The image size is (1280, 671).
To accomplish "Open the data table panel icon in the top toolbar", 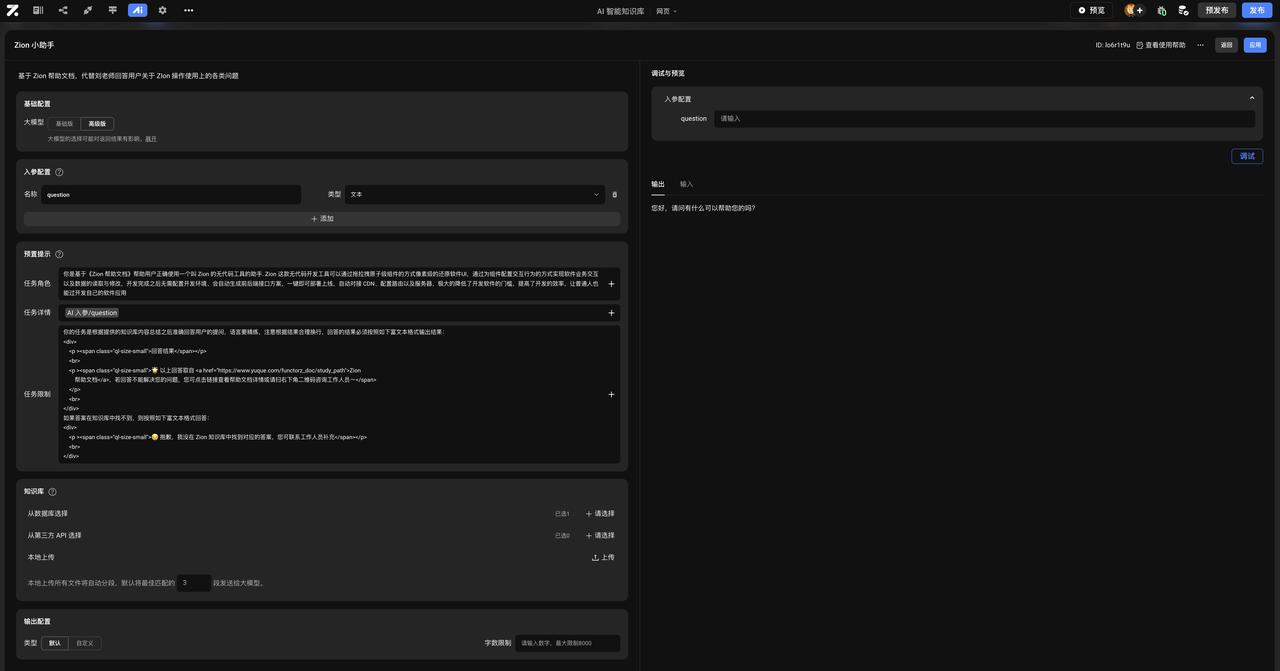I will (x=38, y=10).
